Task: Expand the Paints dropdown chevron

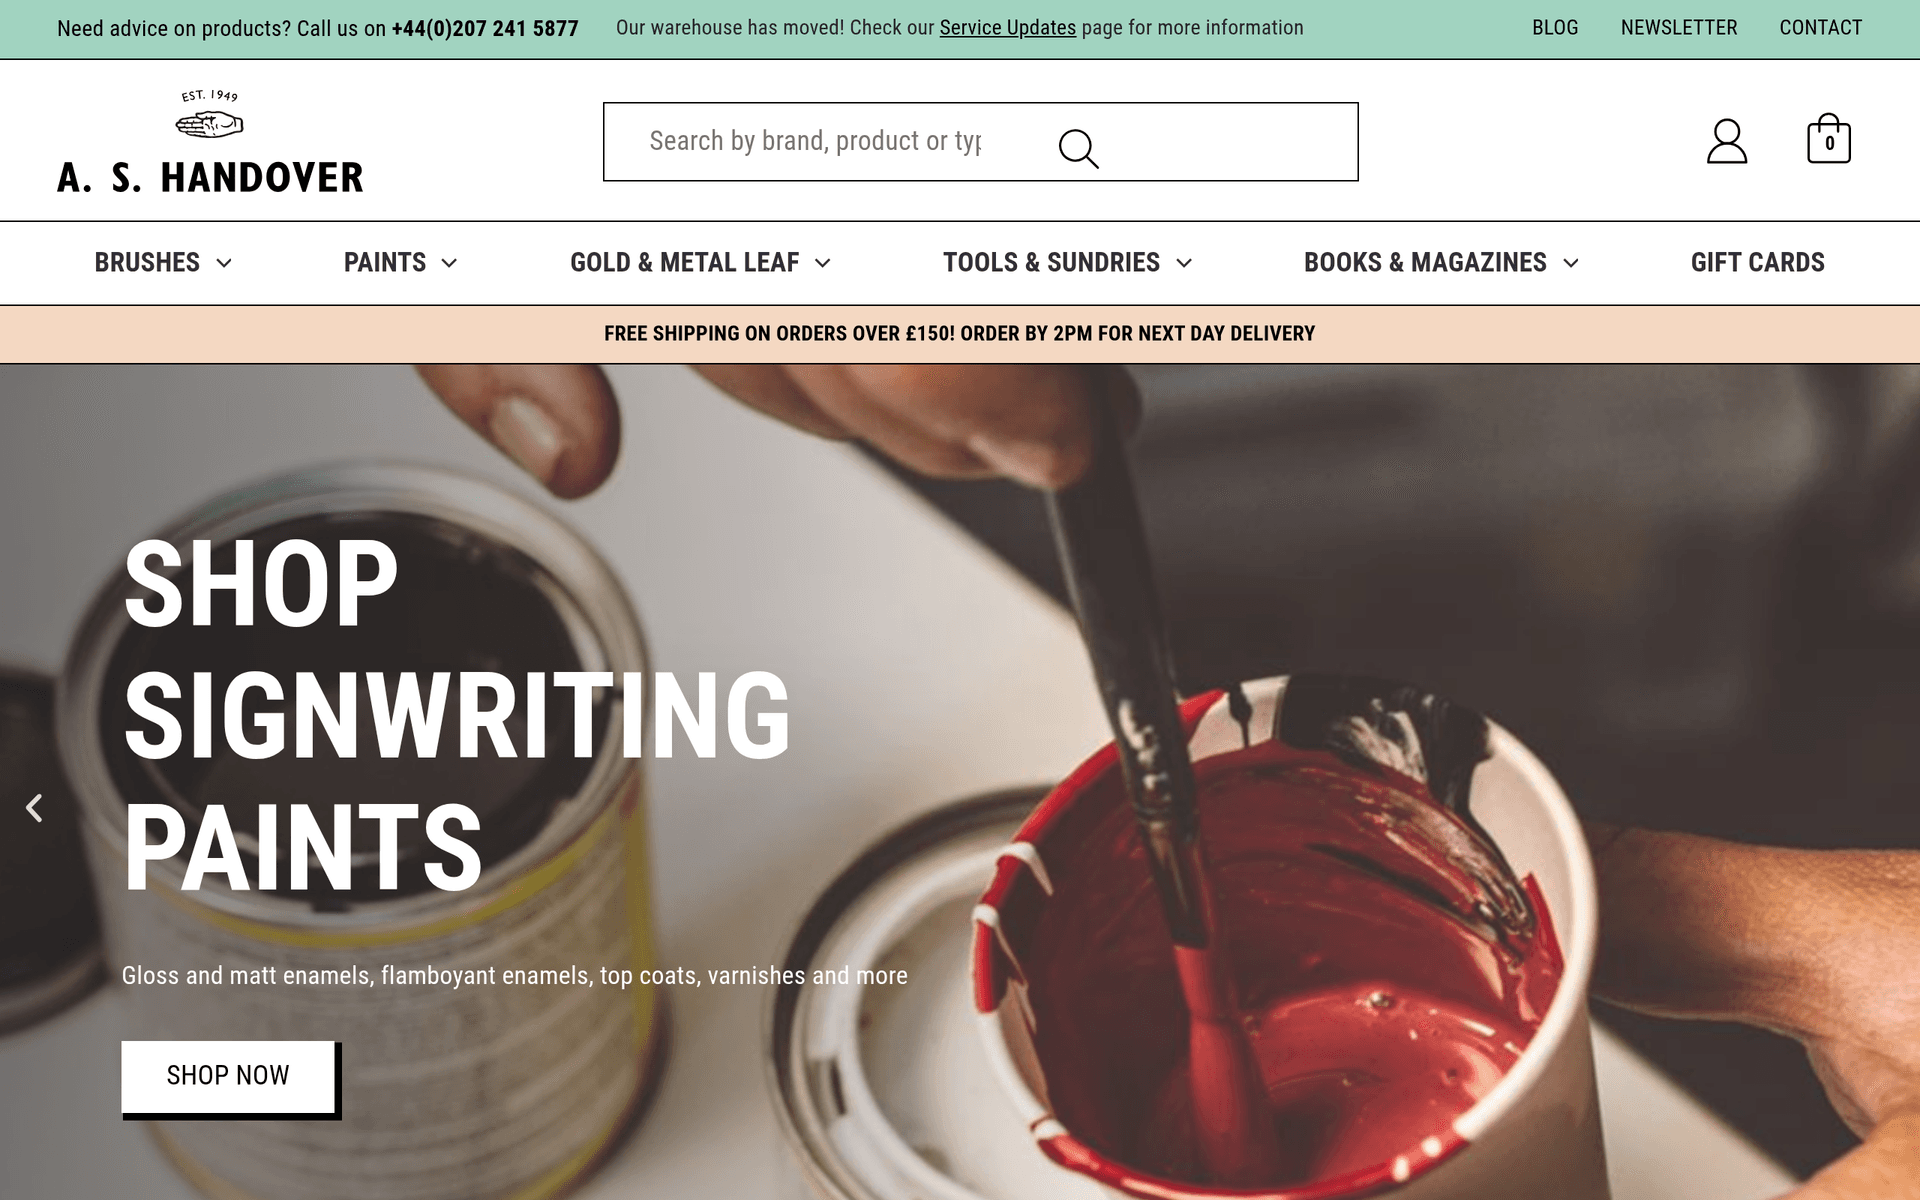Action: (449, 263)
